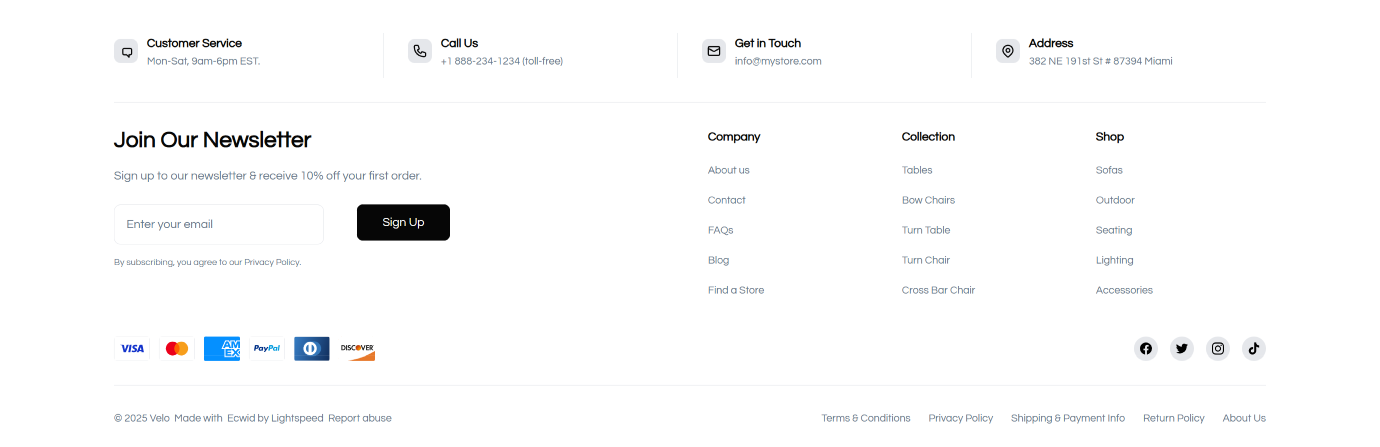Image resolution: width=1380 pixels, height=447 pixels.
Task: Open the Instagram social icon
Action: tap(1218, 349)
